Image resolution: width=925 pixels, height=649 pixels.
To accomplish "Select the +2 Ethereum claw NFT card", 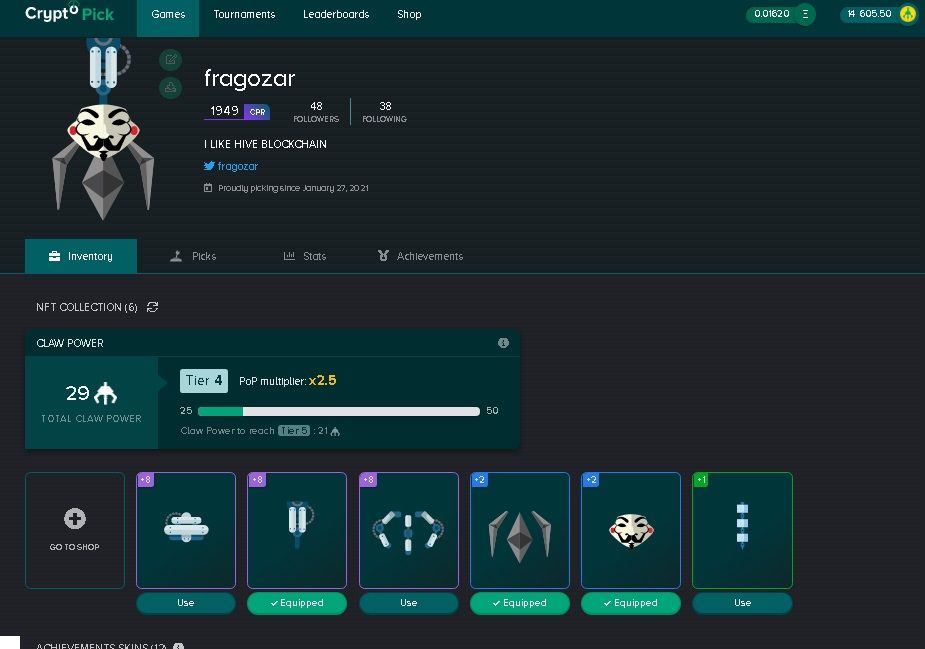I will click(520, 530).
